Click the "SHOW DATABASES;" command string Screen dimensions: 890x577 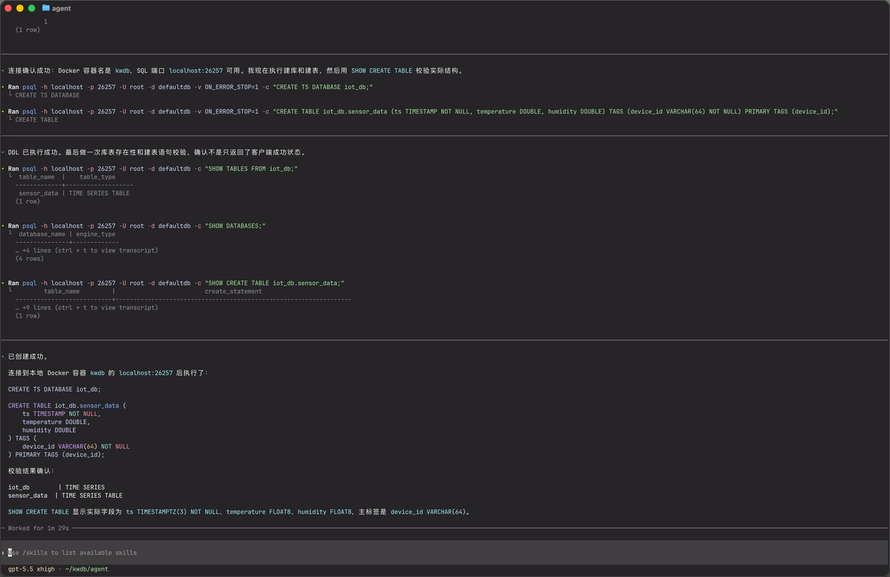(235, 226)
